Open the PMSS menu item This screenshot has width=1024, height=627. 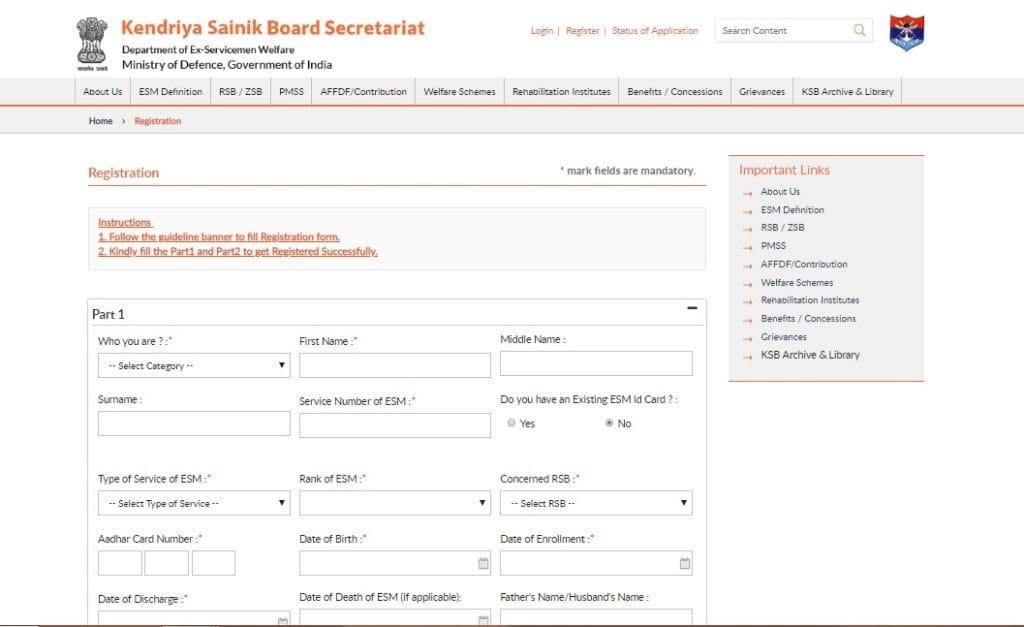pyautogui.click(x=291, y=91)
